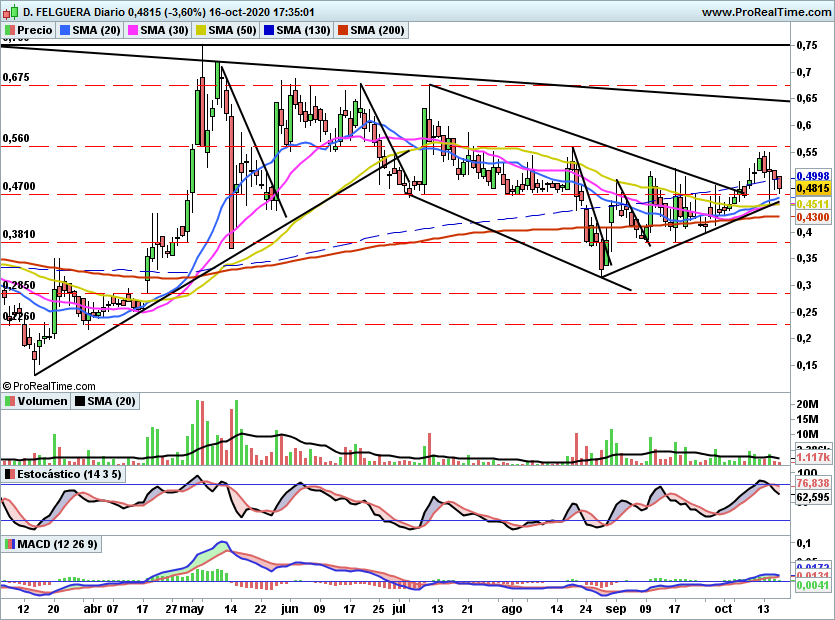The width and height of the screenshot is (835, 620).
Task: Click the level label 0,2850
Action: (x=19, y=285)
